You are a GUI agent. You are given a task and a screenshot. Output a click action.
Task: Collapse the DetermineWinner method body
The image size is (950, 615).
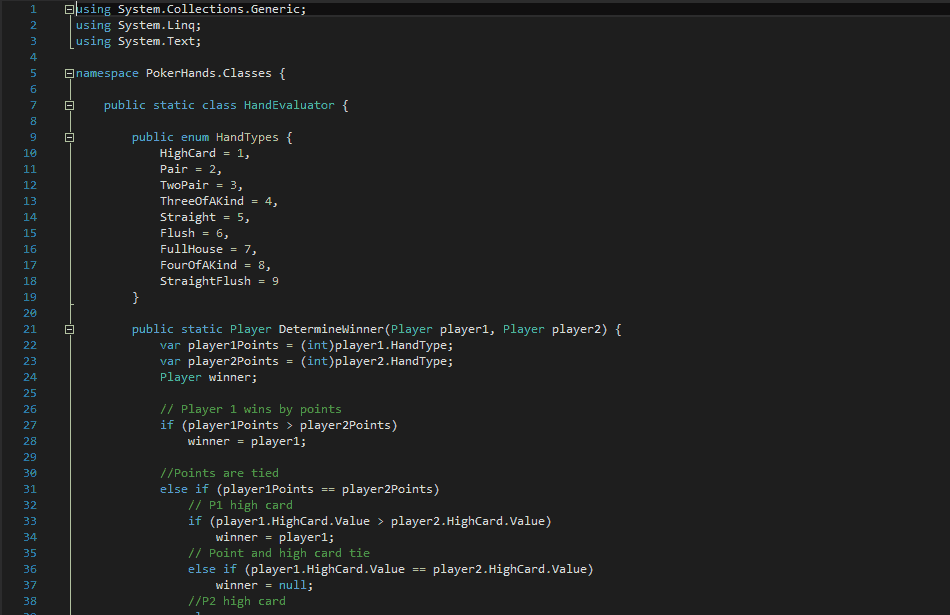(69, 328)
